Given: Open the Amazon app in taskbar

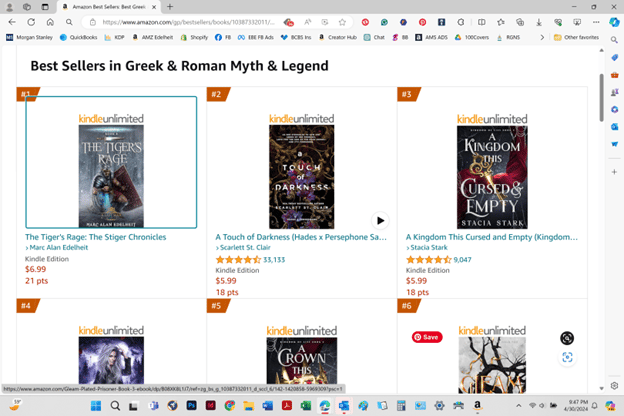Looking at the screenshot, I should pyautogui.click(x=477, y=406).
